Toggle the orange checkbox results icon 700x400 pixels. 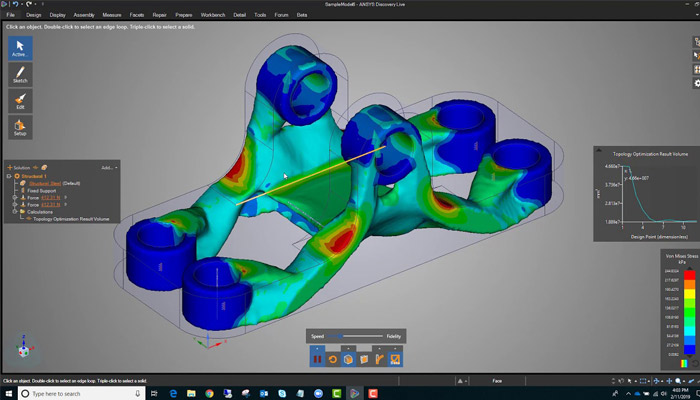395,359
